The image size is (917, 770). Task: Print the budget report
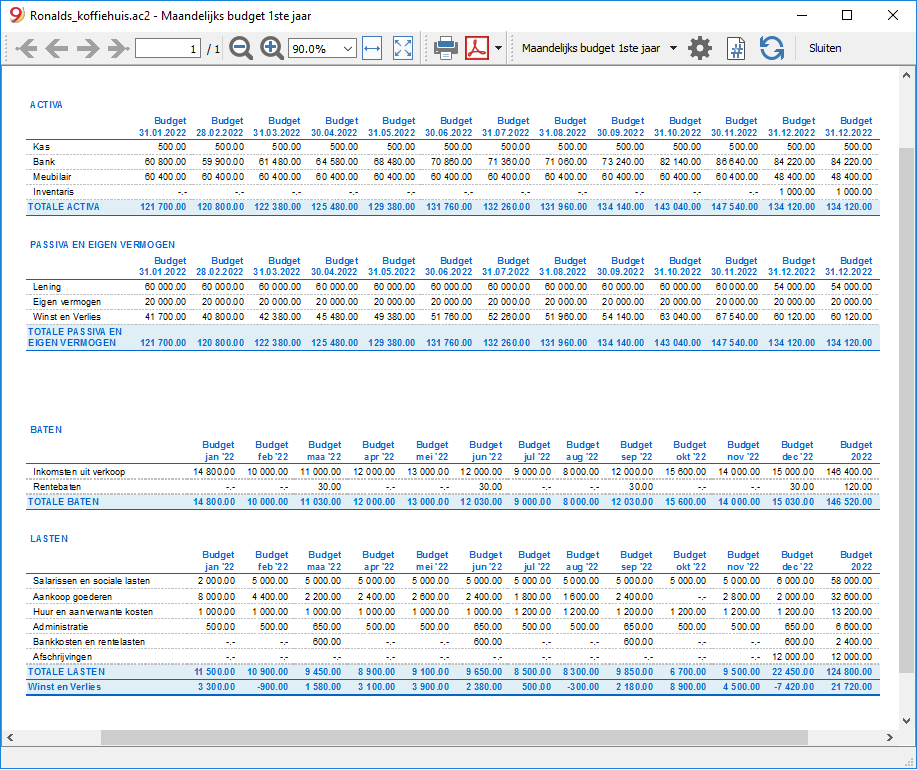[446, 49]
